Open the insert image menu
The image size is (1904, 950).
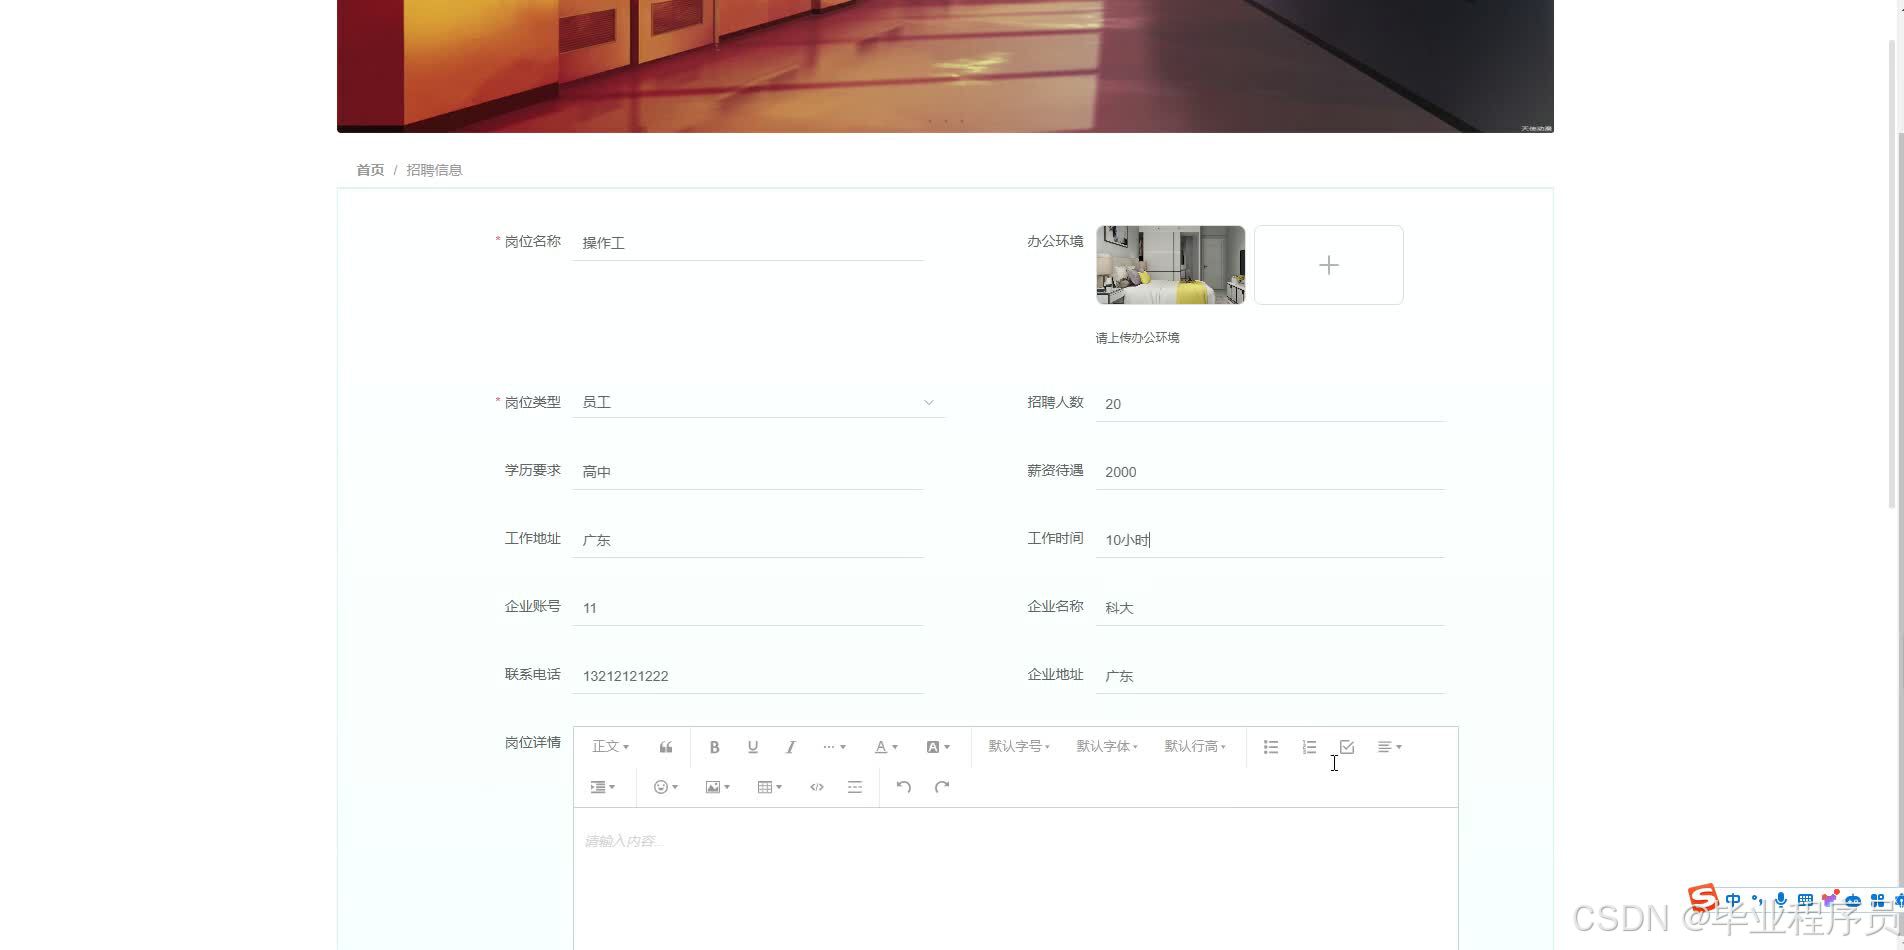tap(718, 787)
